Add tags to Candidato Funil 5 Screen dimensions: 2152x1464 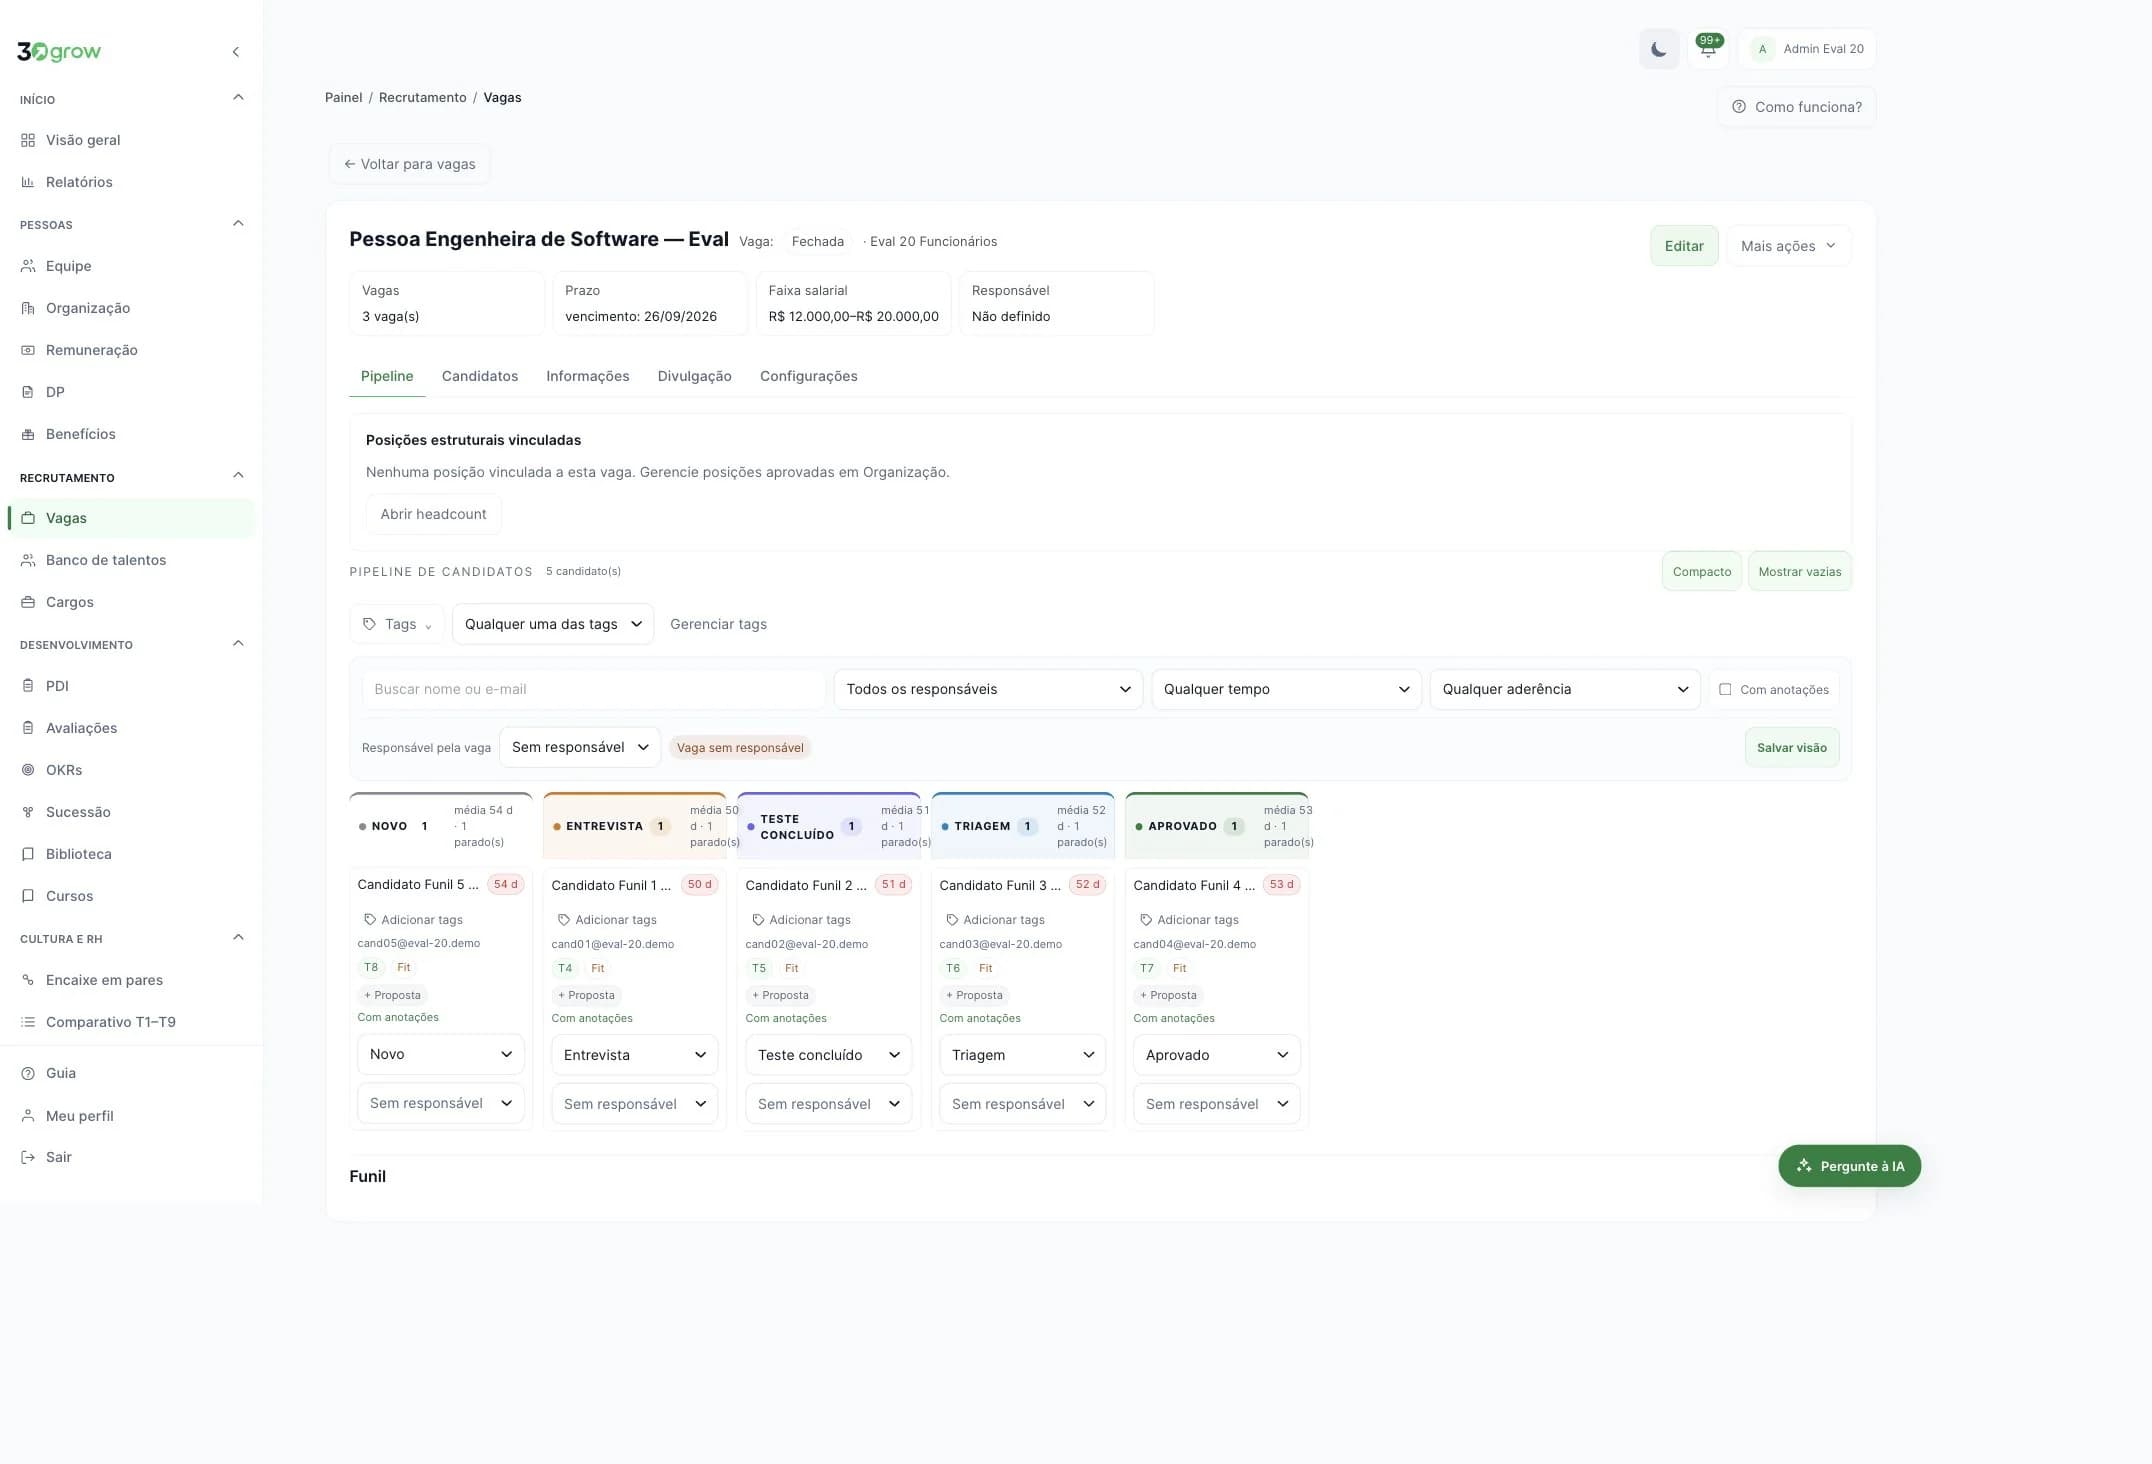pos(413,919)
